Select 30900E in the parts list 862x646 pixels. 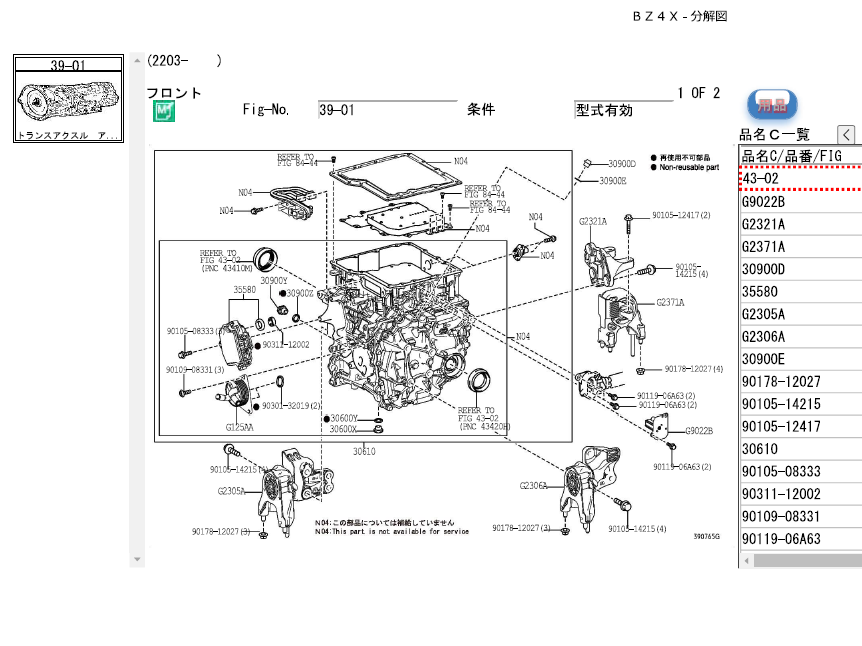(801, 359)
